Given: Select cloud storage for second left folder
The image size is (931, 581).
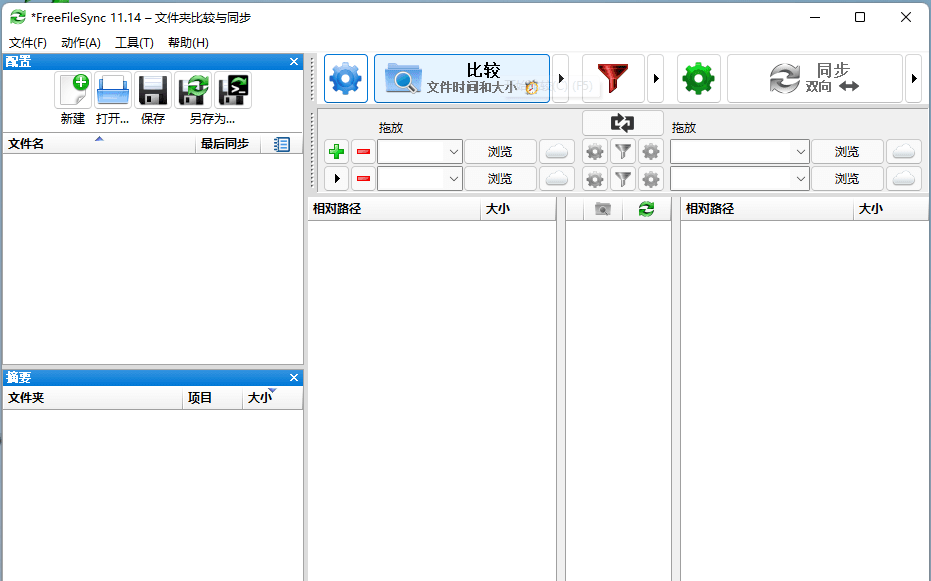Looking at the screenshot, I should (x=557, y=179).
